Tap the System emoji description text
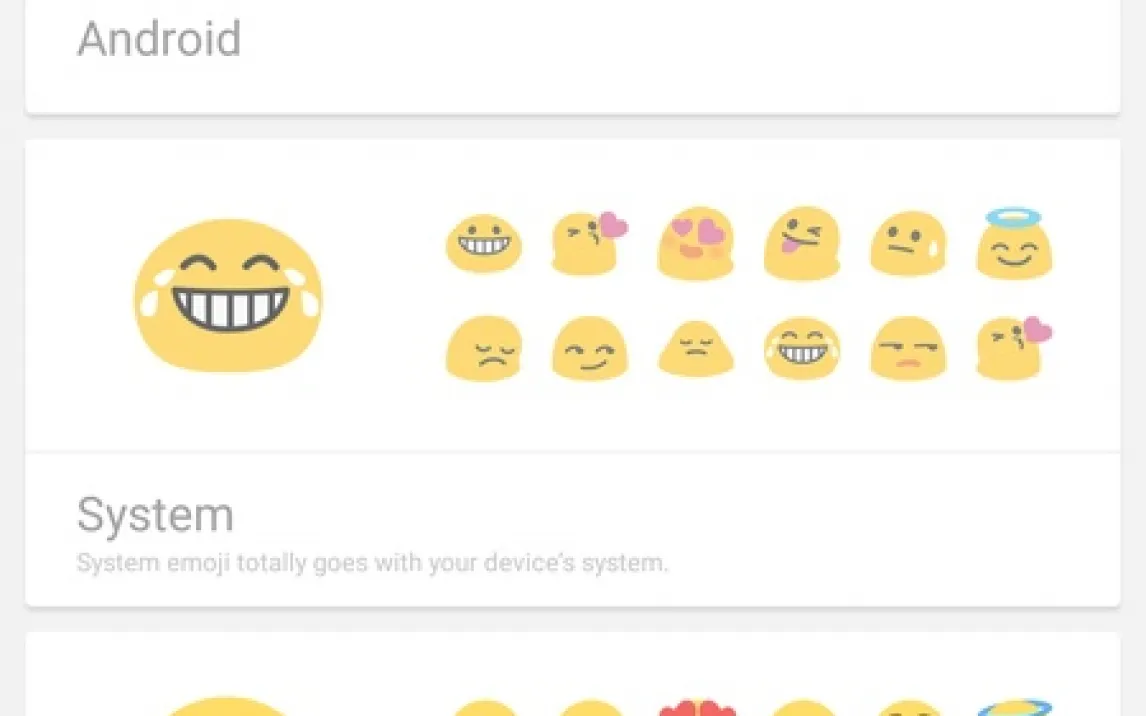 click(x=373, y=563)
